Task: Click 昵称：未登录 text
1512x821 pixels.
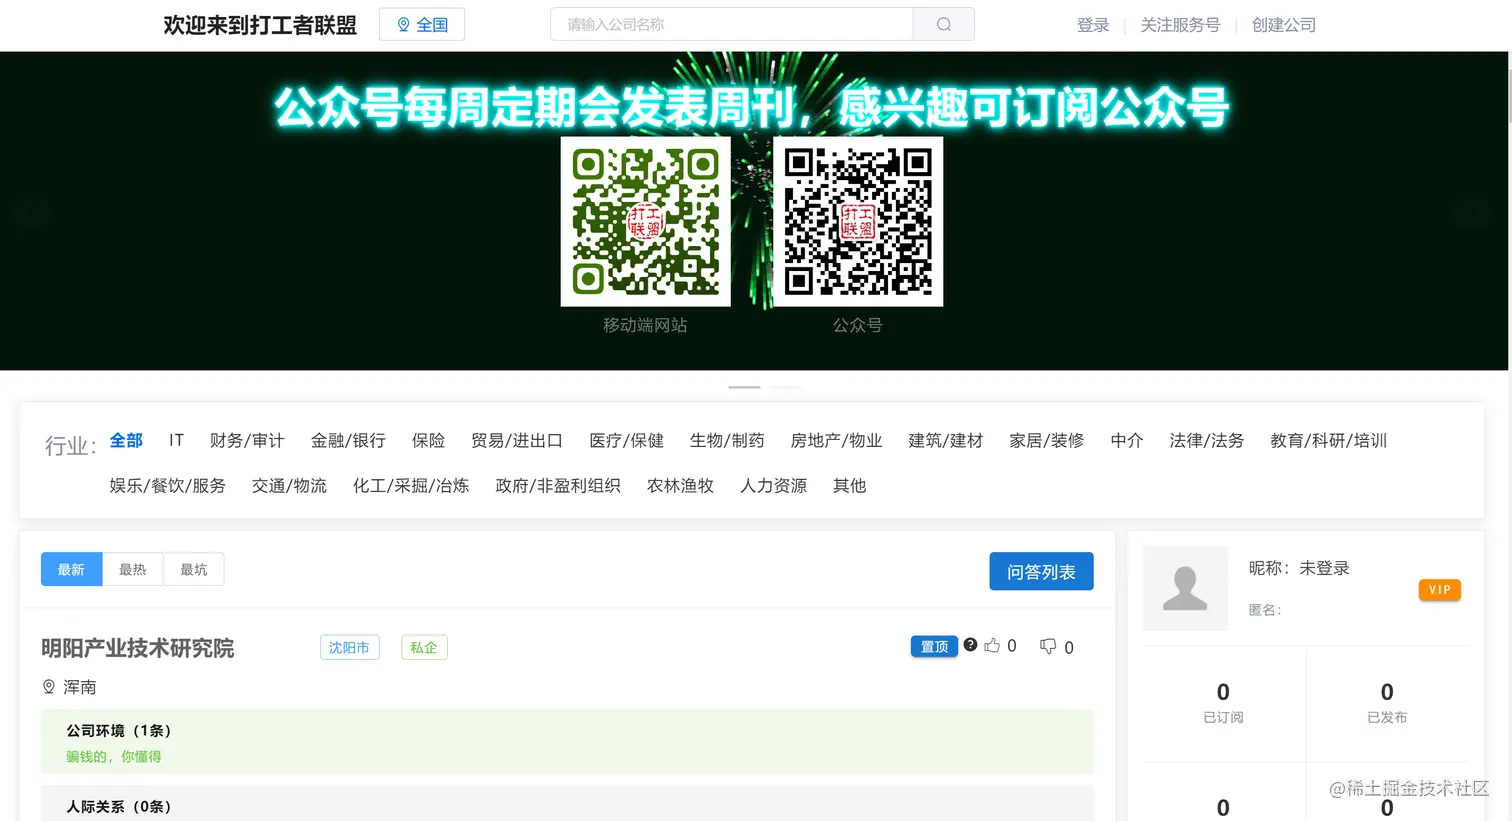Action: click(x=1299, y=568)
